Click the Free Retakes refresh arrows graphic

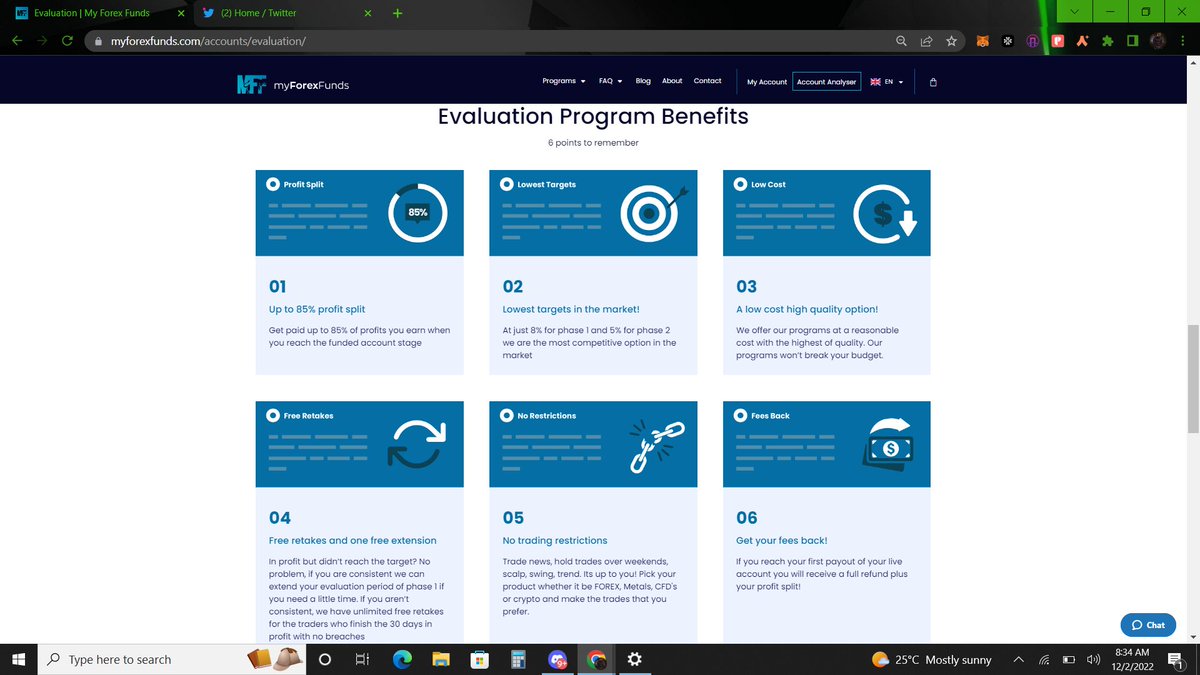pos(417,444)
